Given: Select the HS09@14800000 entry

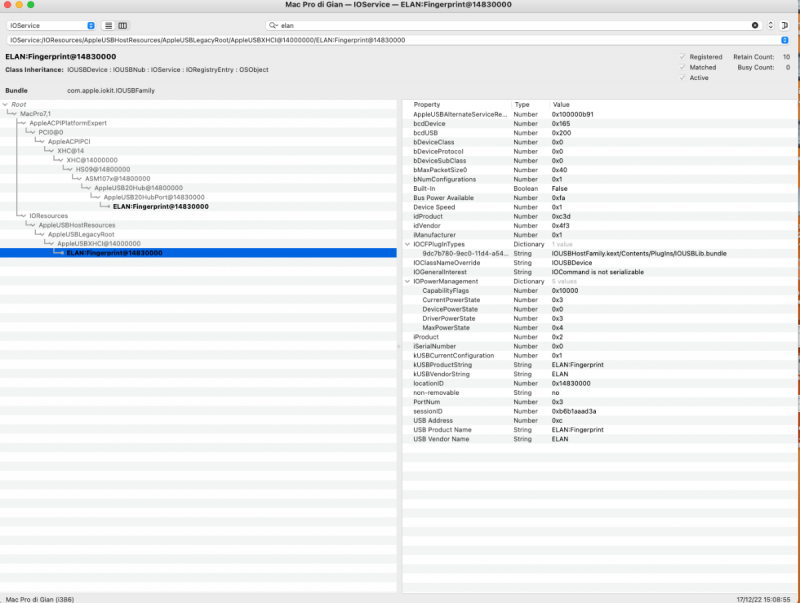Looking at the screenshot, I should [103, 169].
